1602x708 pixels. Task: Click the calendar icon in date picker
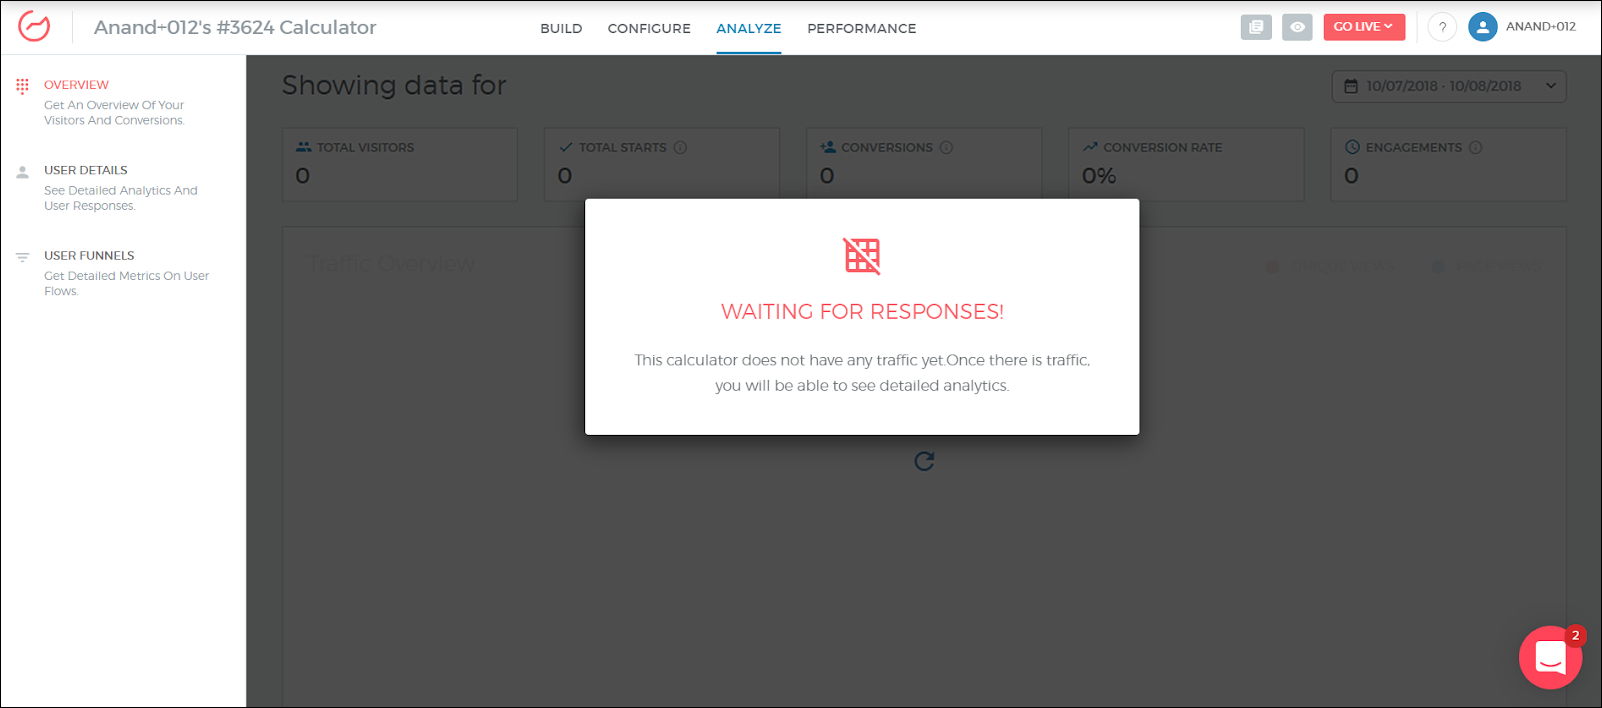tap(1351, 87)
